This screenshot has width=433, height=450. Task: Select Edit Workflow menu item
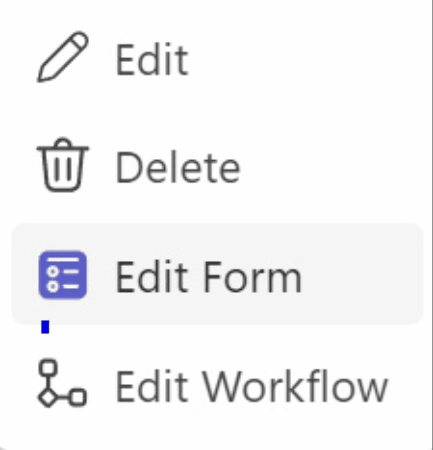pos(217,383)
